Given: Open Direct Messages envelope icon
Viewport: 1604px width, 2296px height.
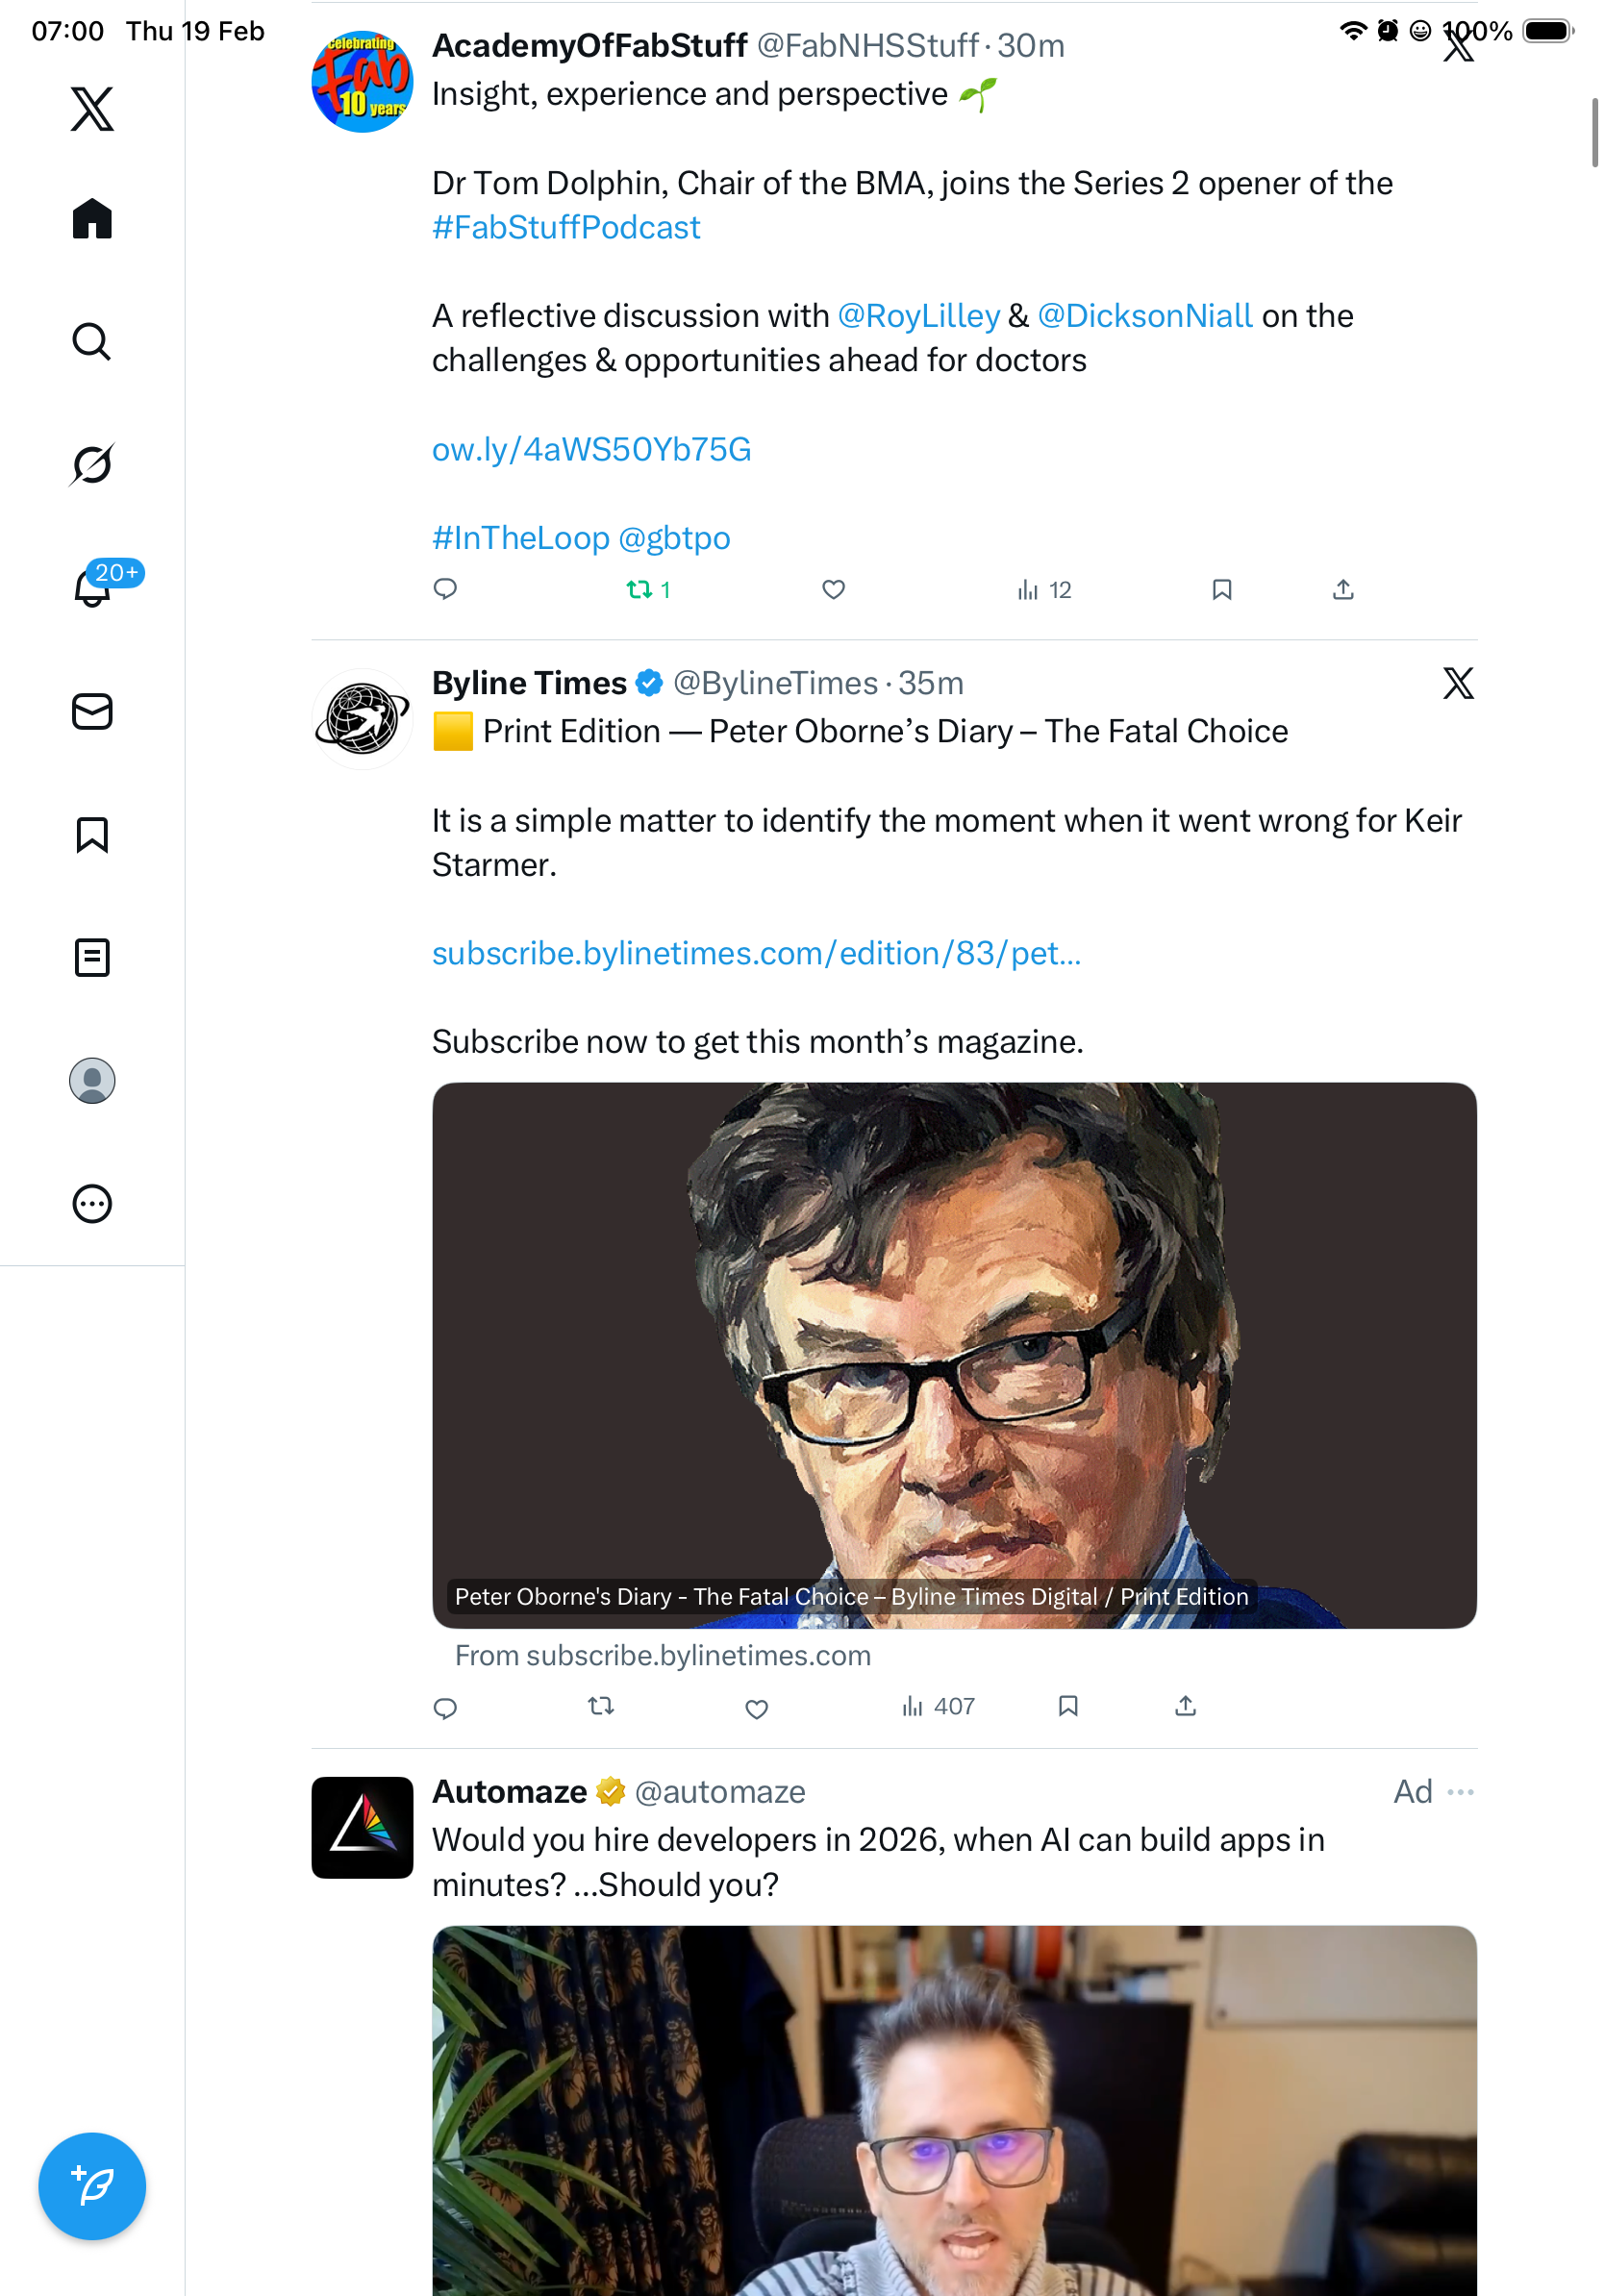Looking at the screenshot, I should coord(92,711).
